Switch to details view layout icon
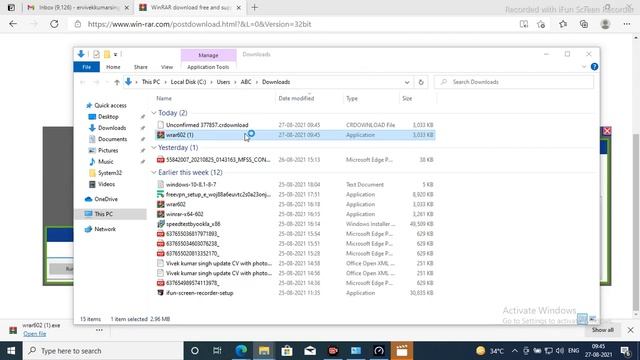Screen dimensions: 640x360 coord(582,318)
